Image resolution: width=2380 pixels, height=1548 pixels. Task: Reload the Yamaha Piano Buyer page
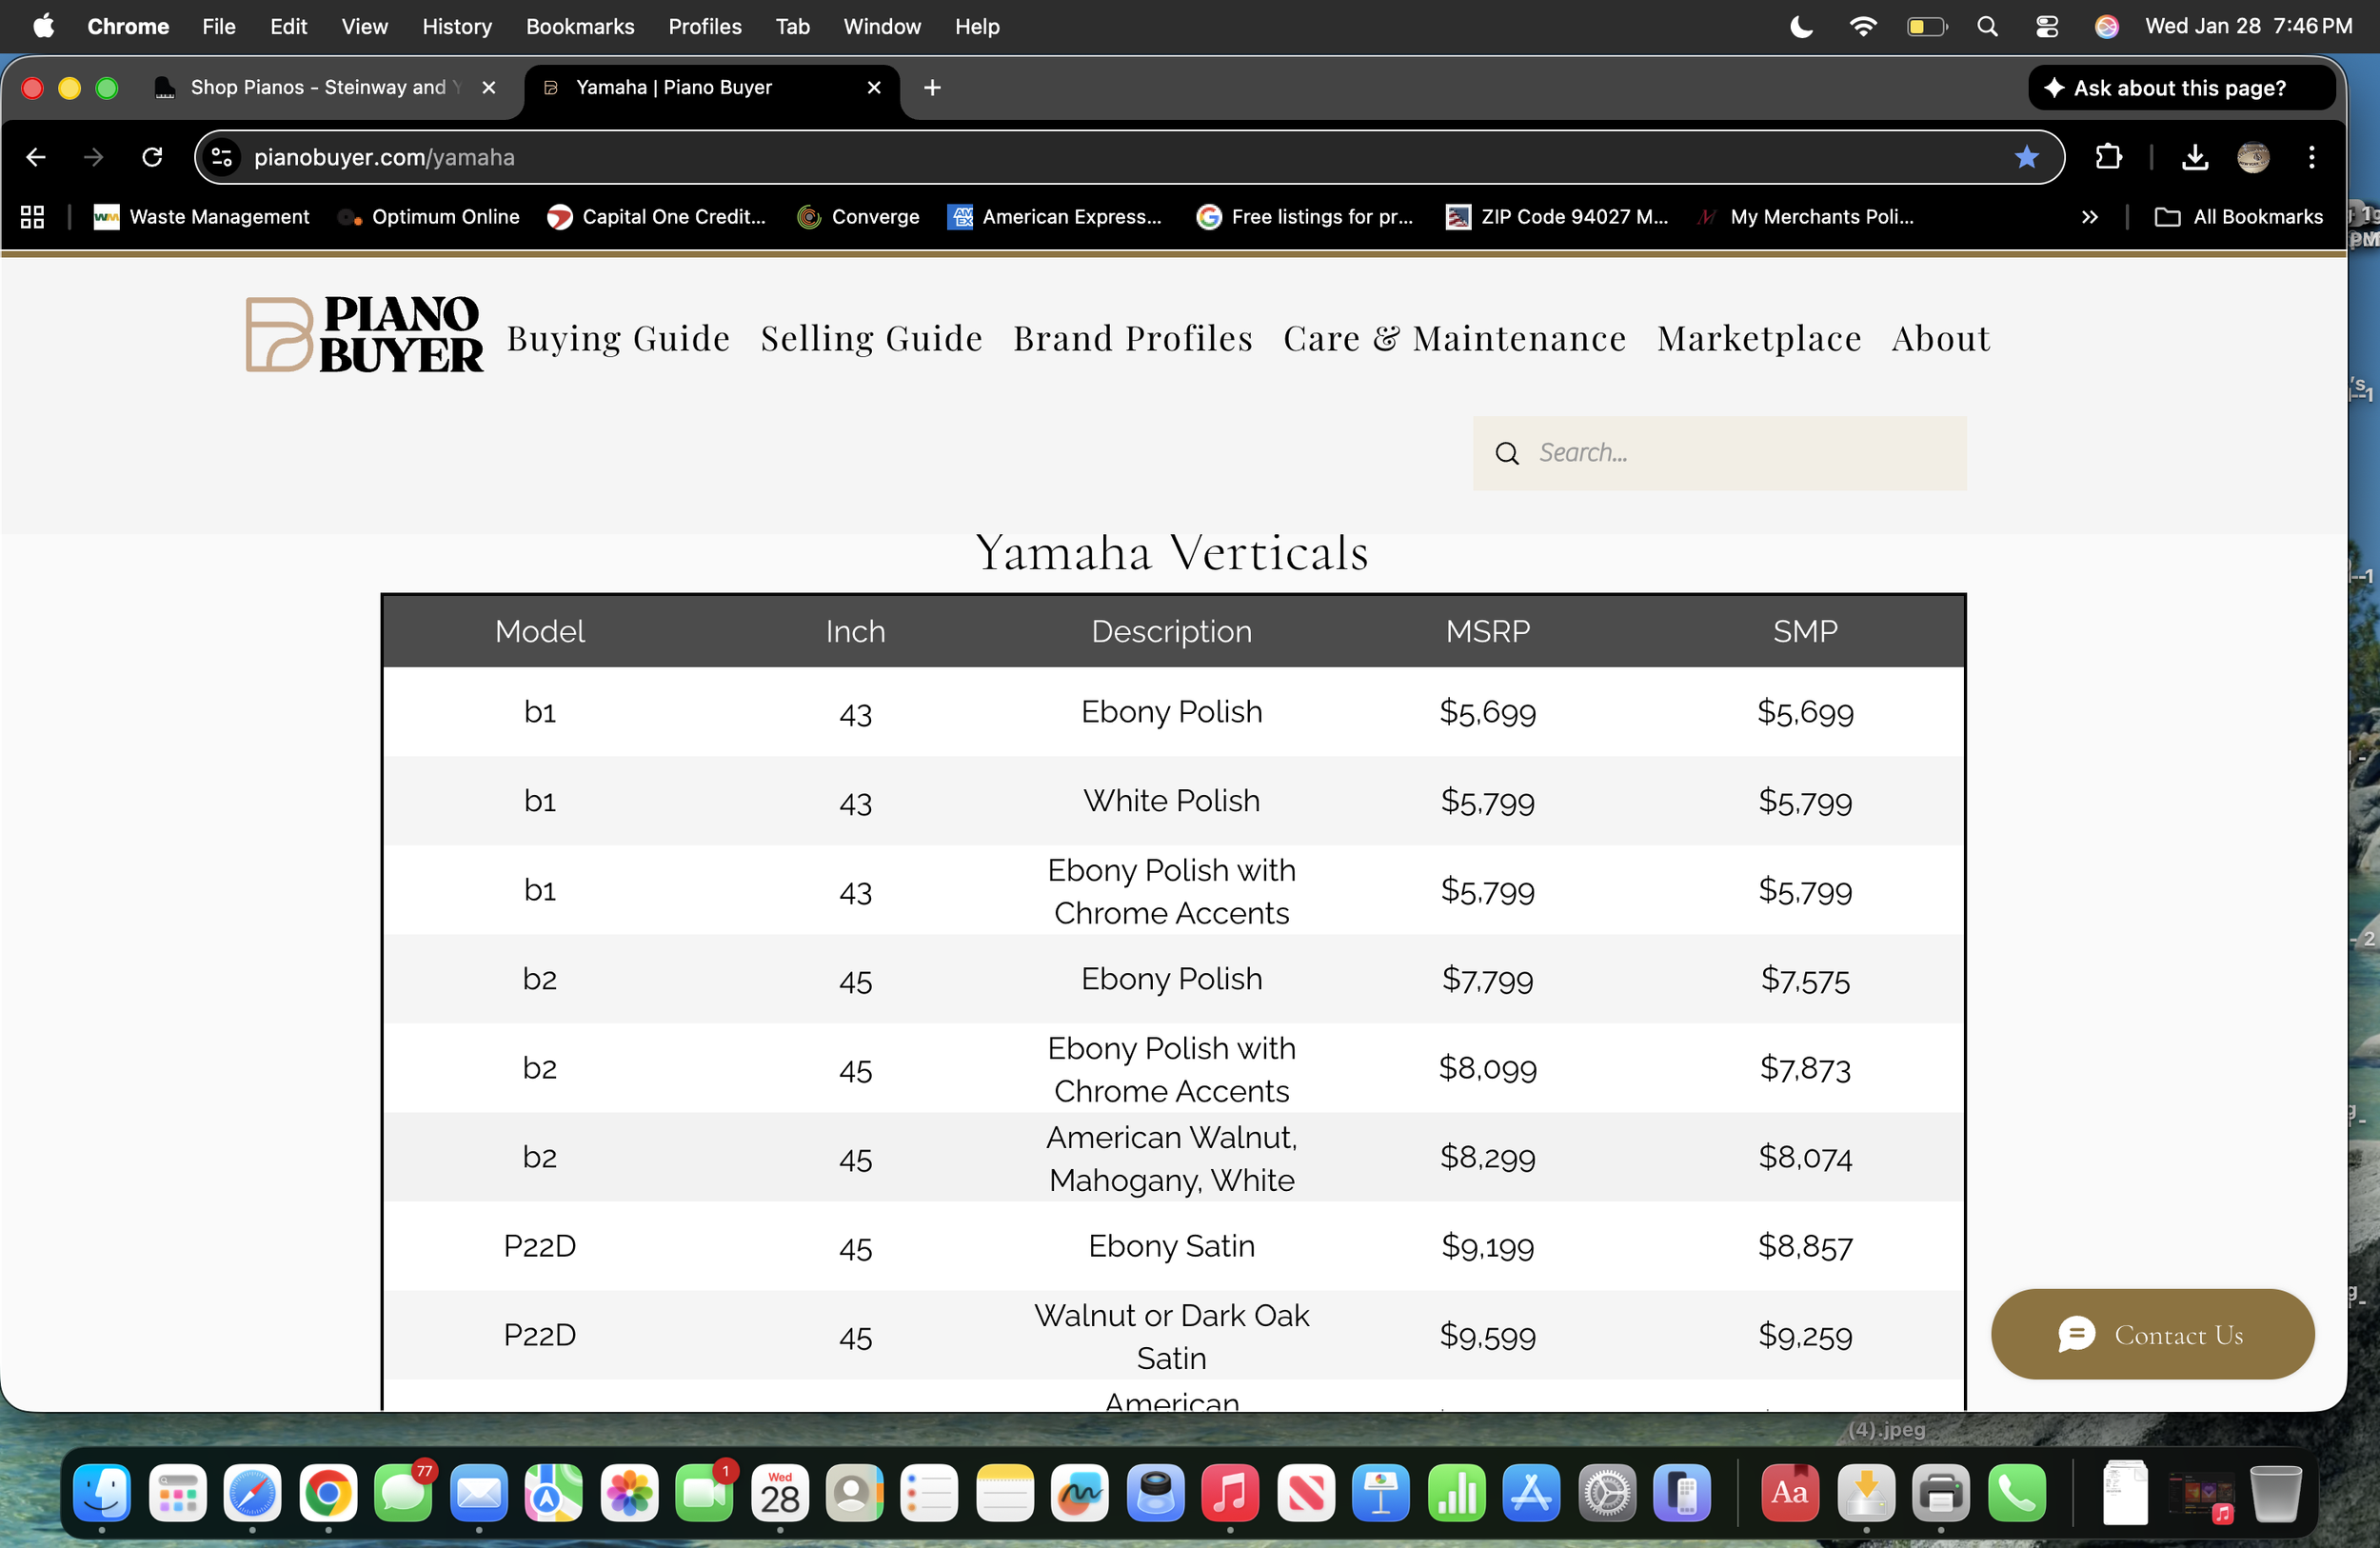152,157
